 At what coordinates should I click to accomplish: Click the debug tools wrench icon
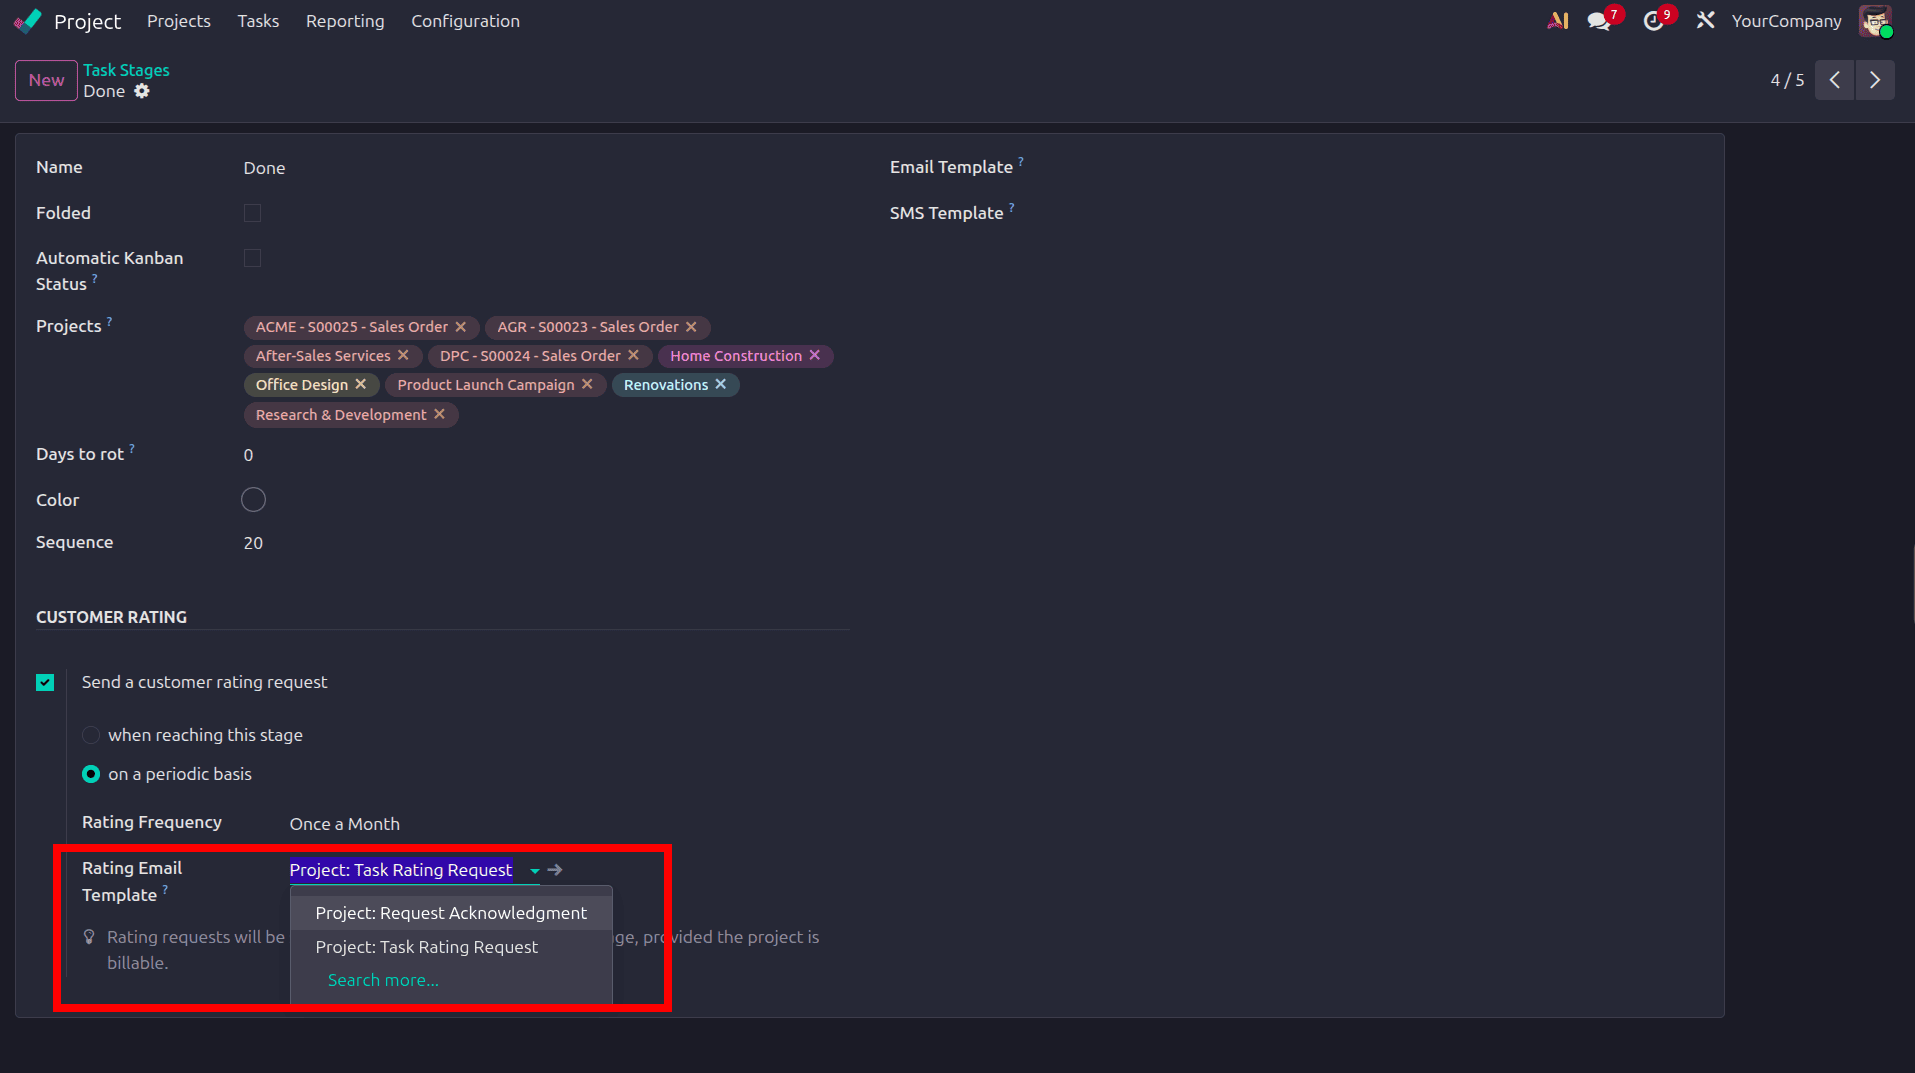(1705, 21)
